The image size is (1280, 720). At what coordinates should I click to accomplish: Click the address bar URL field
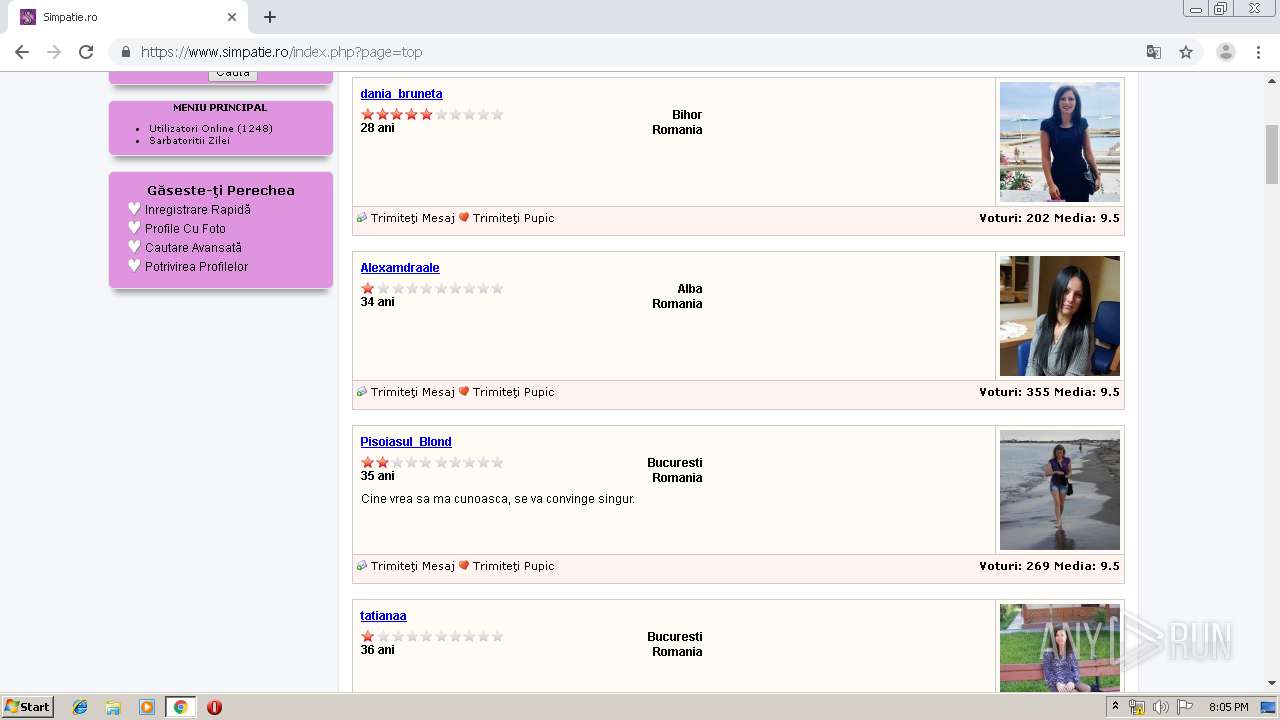click(x=640, y=52)
